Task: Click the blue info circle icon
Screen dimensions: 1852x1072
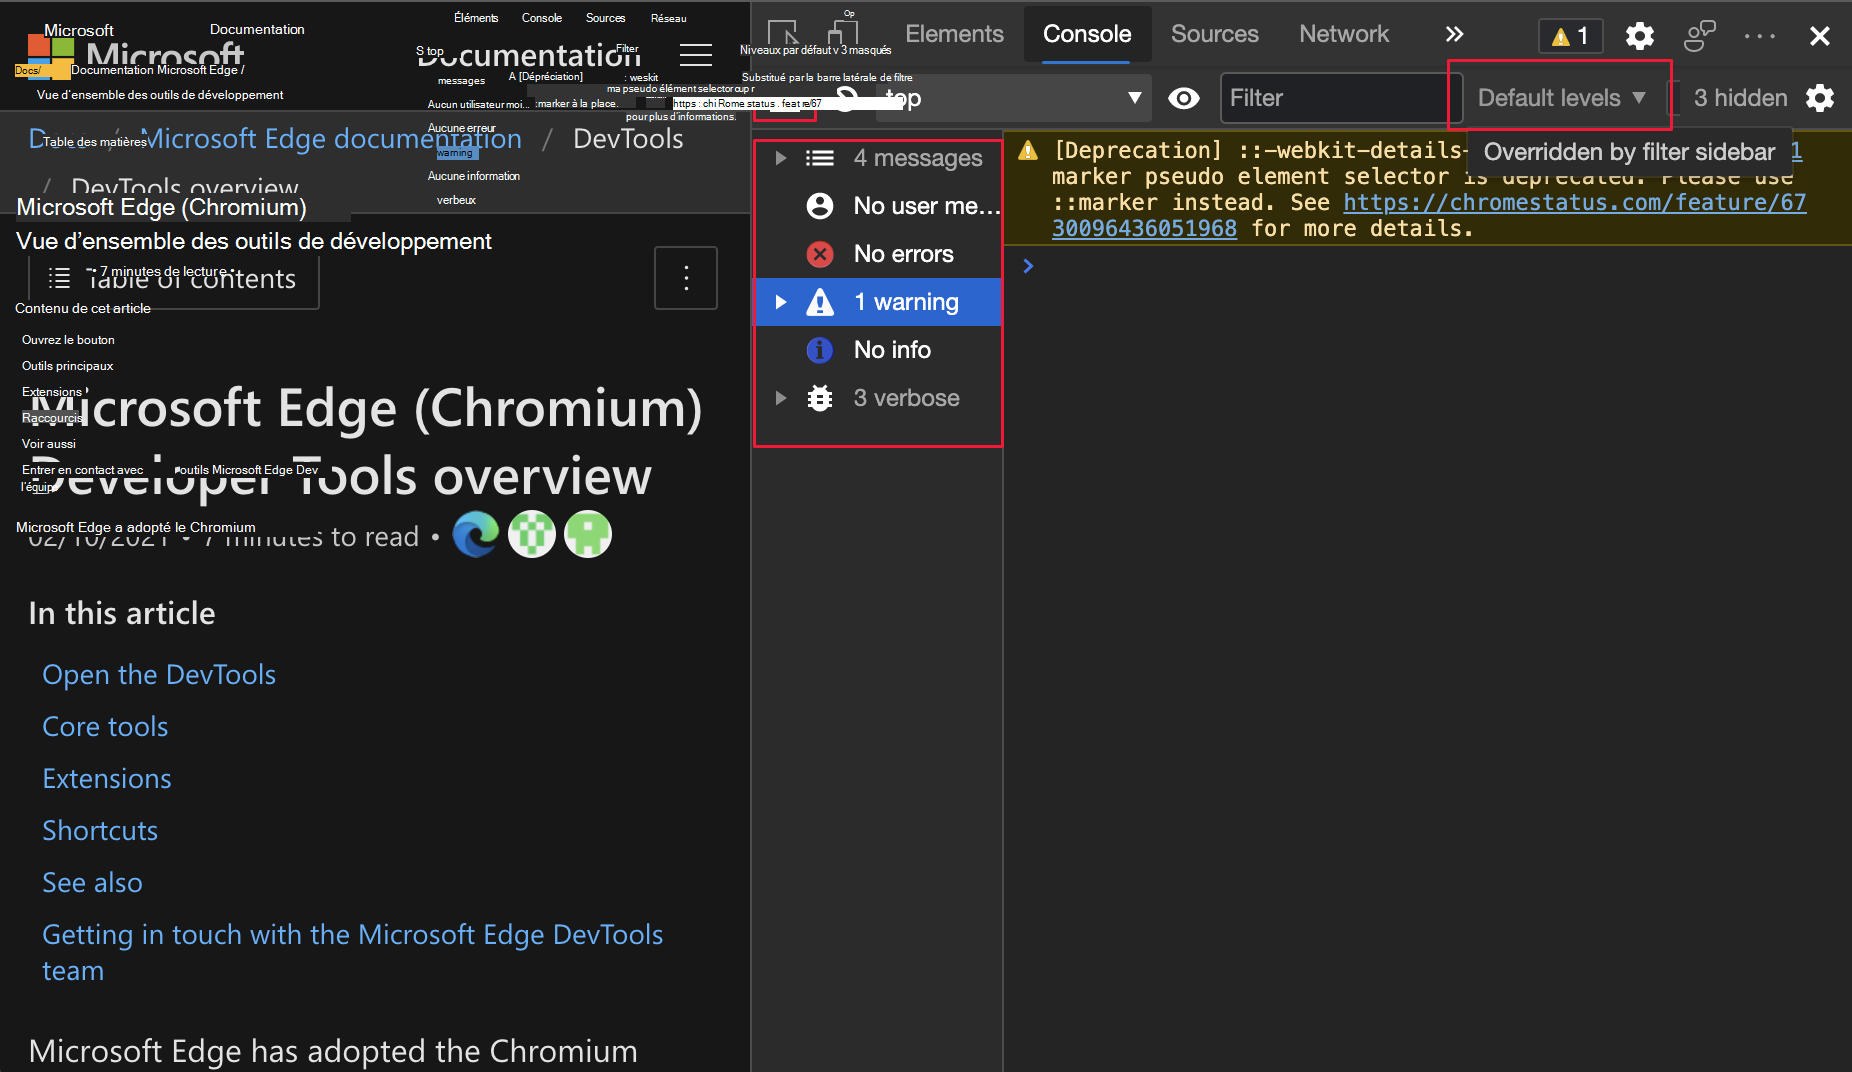Action: coord(820,350)
